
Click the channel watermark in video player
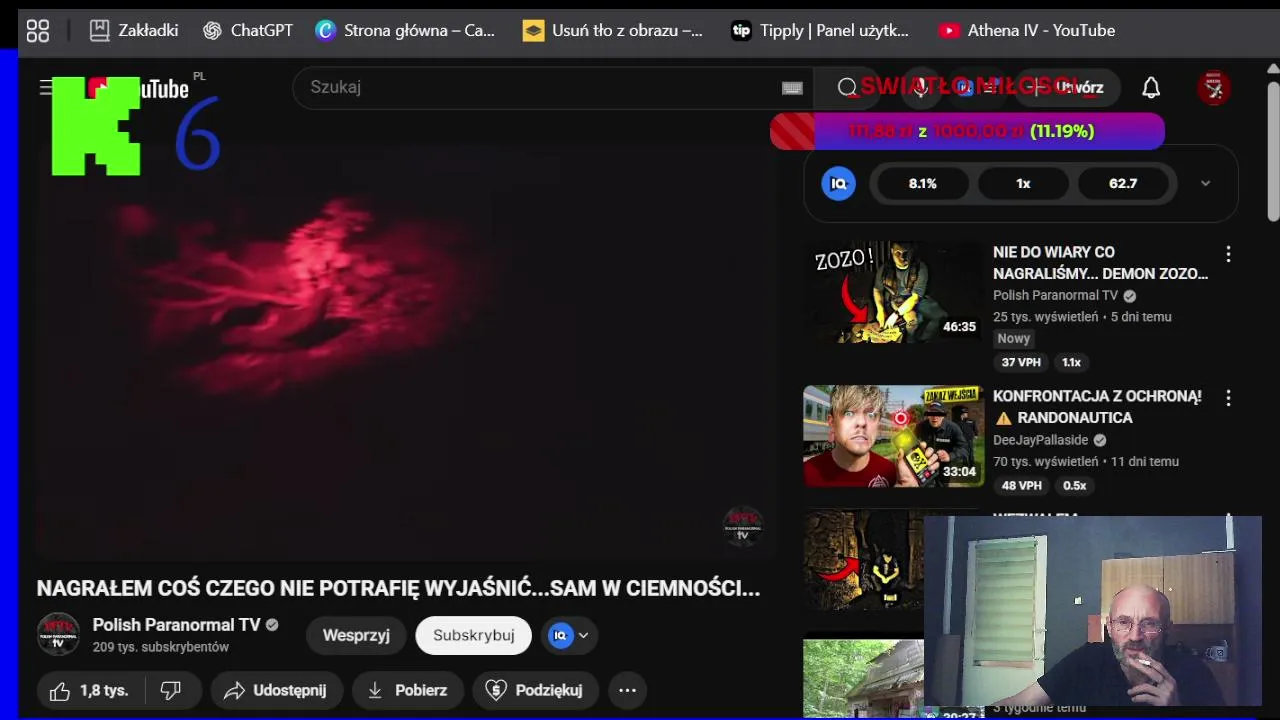click(x=743, y=526)
